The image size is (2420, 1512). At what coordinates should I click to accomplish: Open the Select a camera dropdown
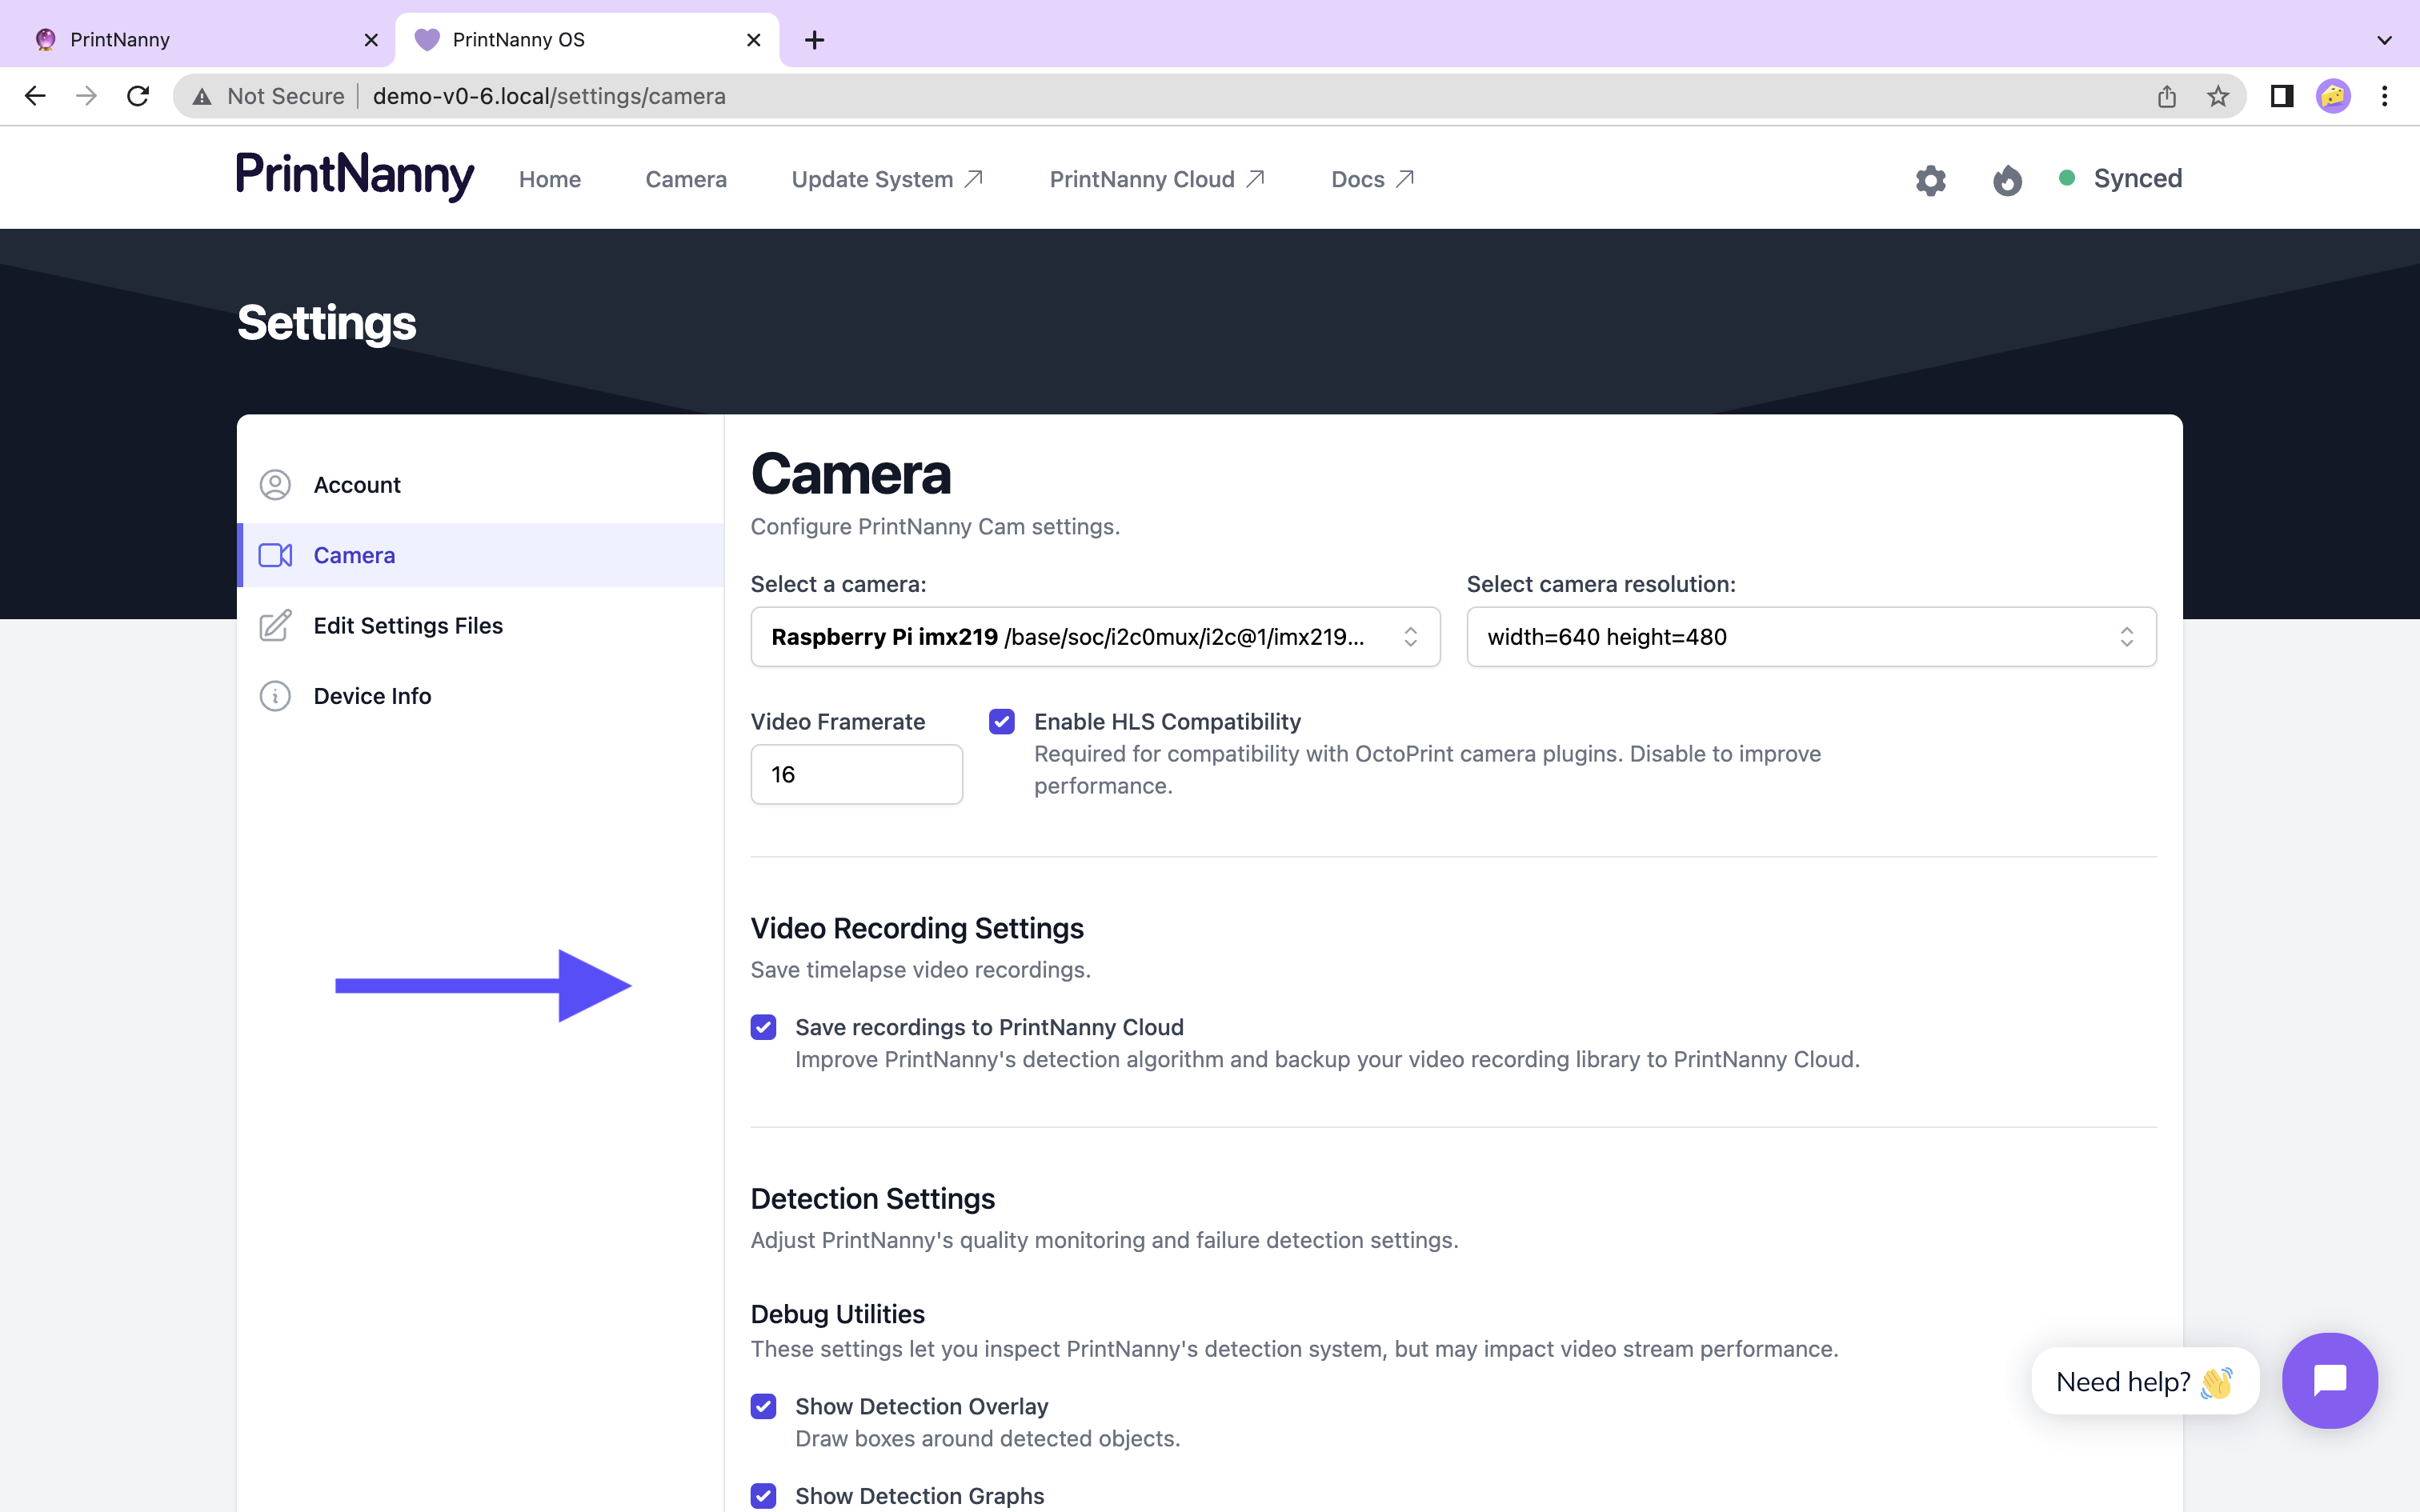pos(1095,637)
